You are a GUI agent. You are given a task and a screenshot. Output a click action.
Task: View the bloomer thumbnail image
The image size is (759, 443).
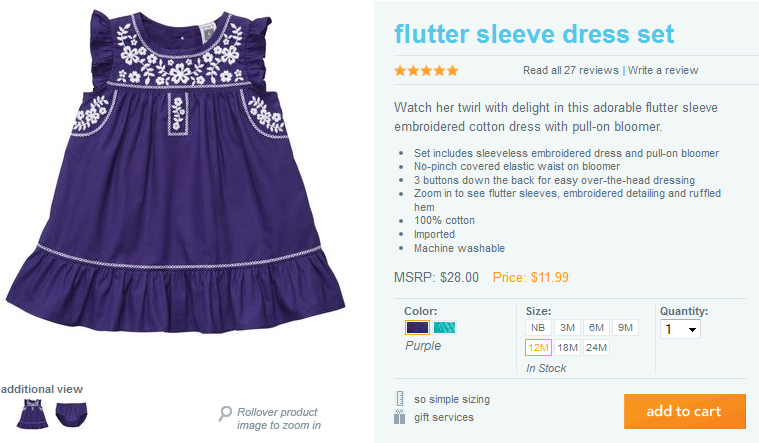[x=71, y=414]
